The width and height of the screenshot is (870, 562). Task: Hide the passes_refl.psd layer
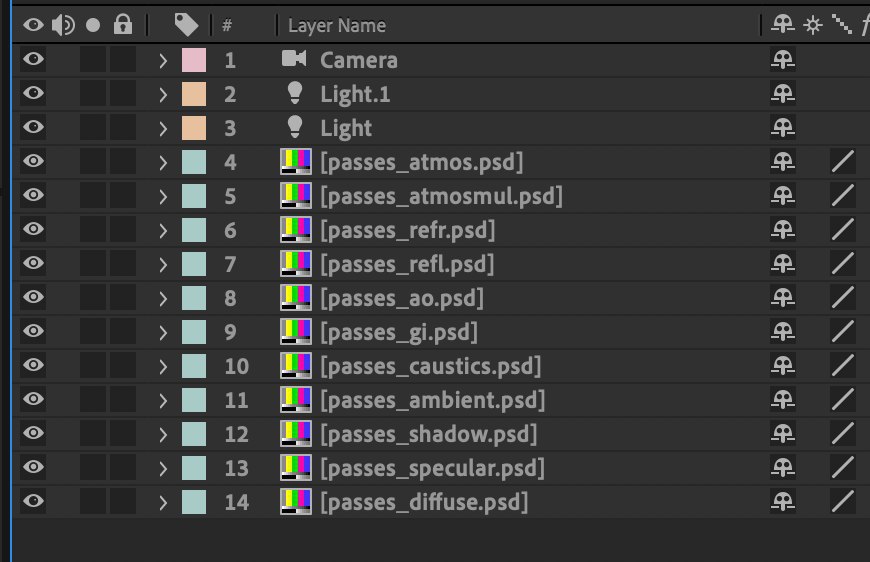33,263
